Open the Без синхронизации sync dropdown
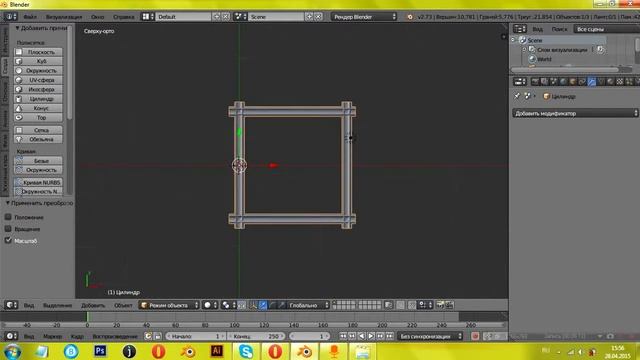The image size is (640, 360). click(x=430, y=336)
